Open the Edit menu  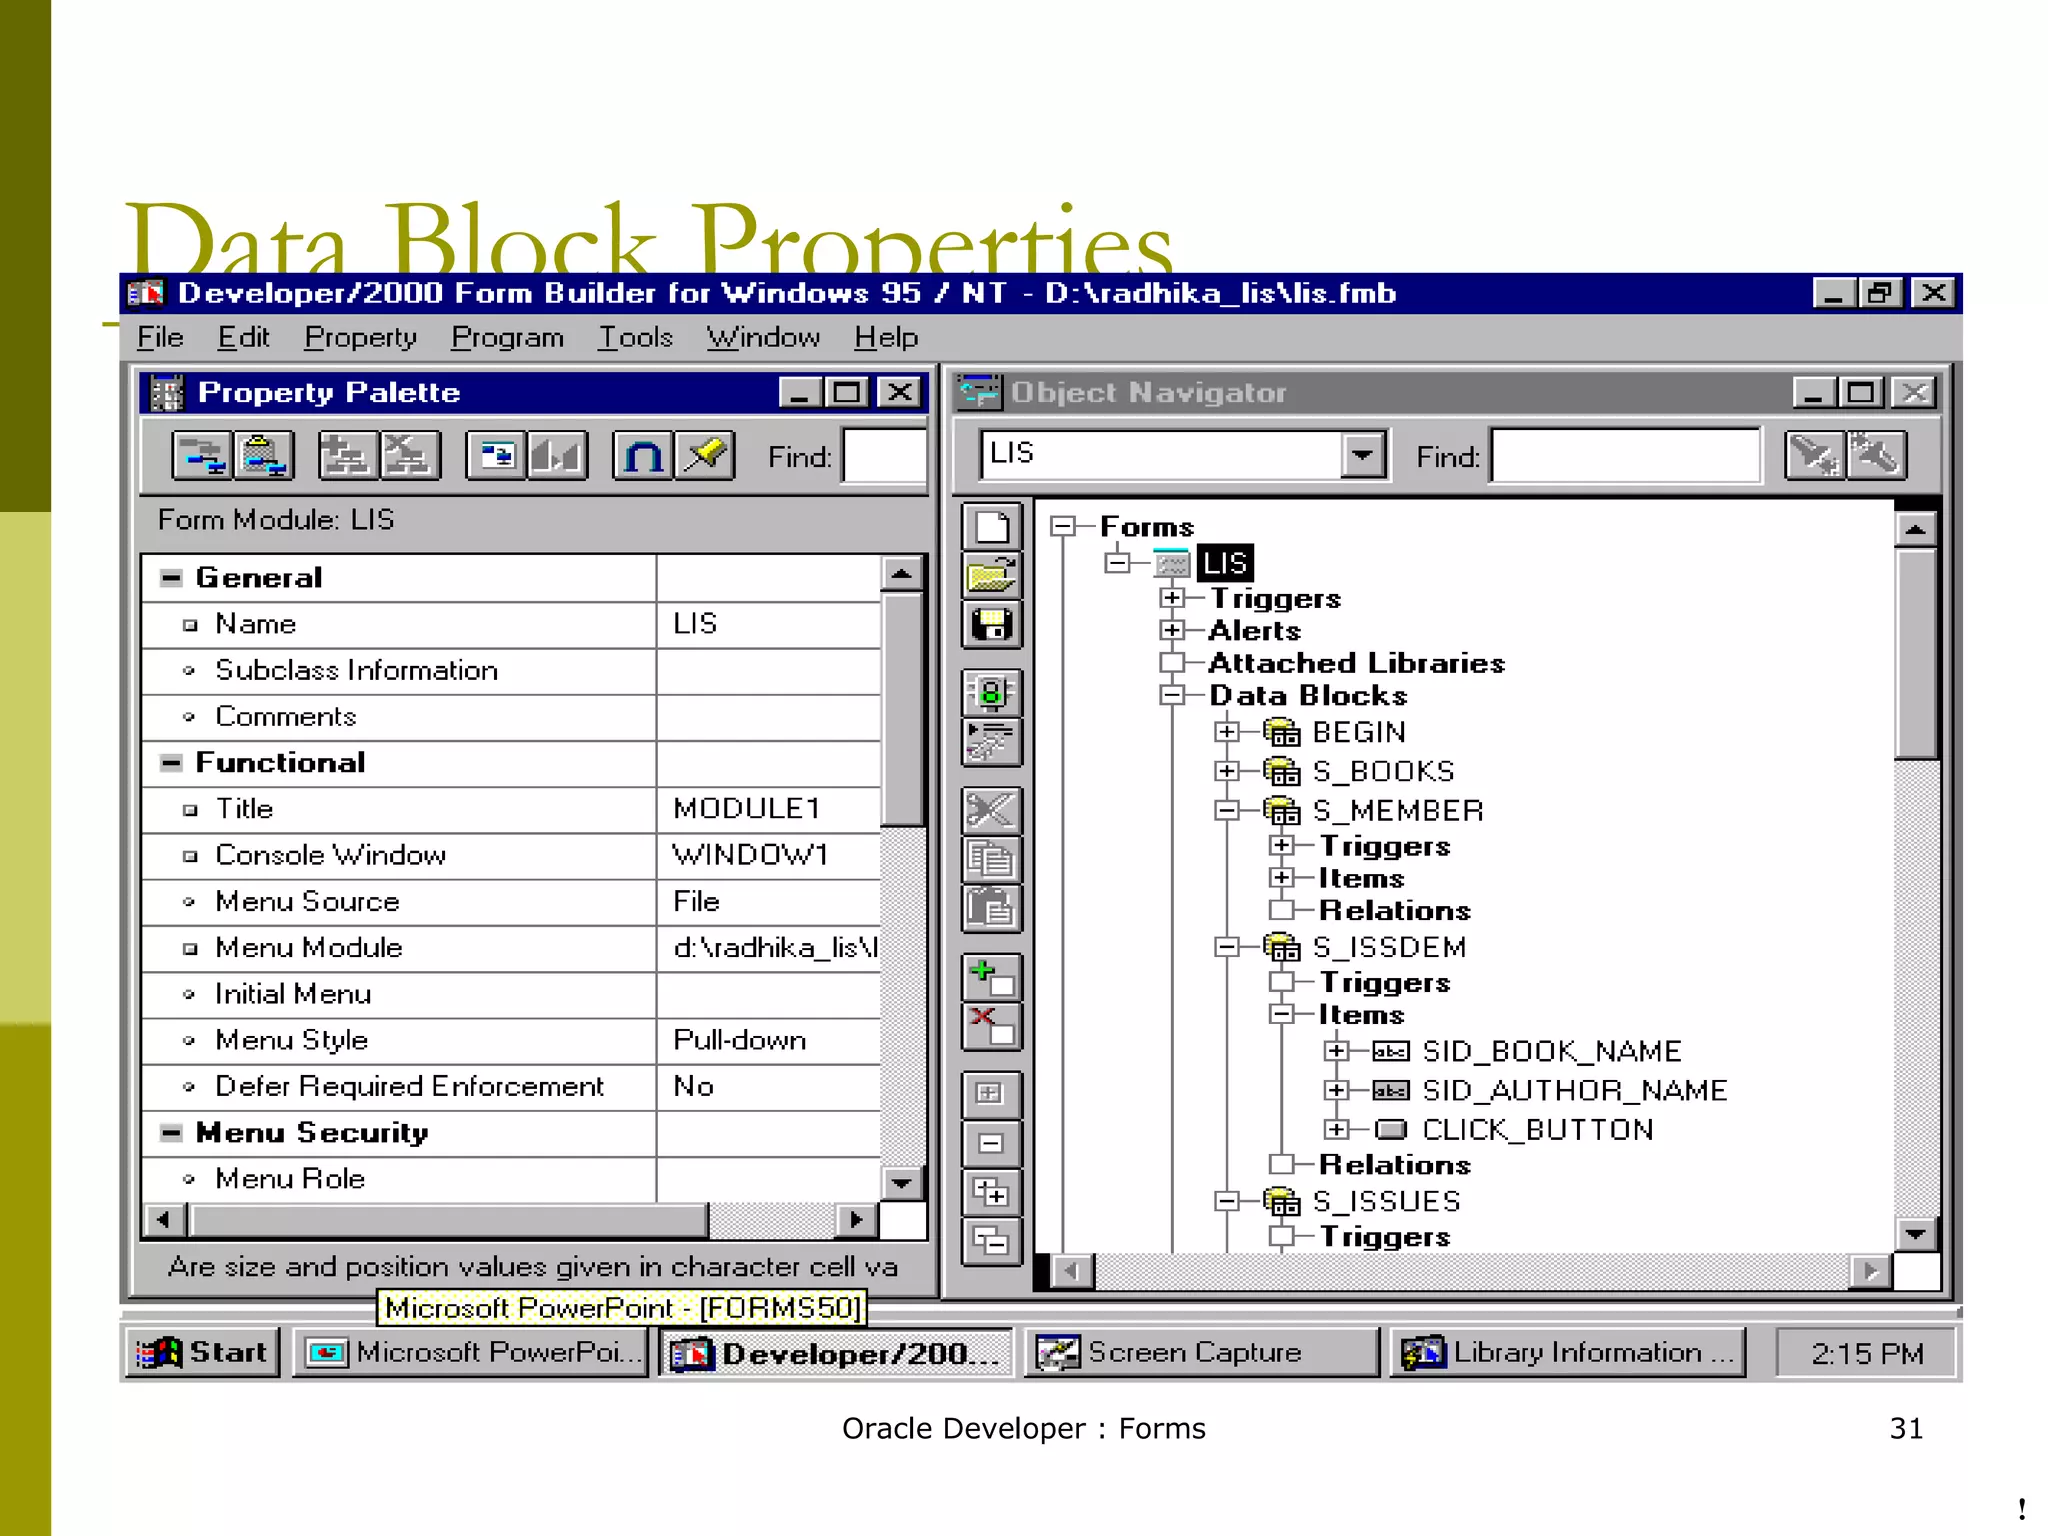243,338
